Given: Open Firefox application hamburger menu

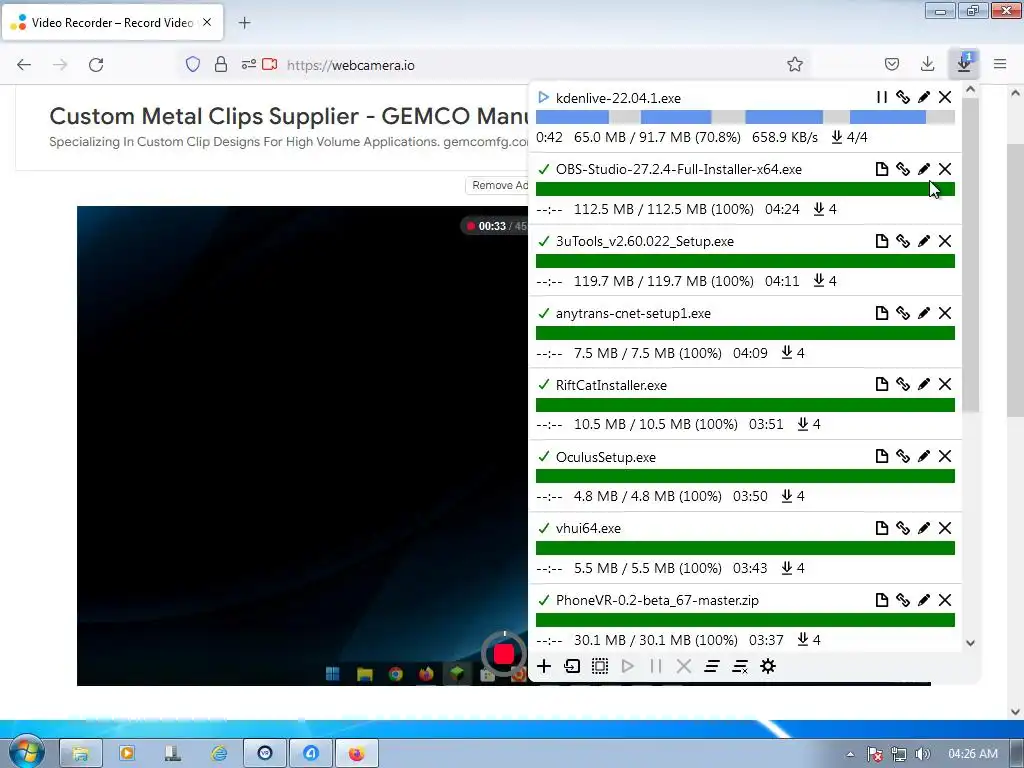Looking at the screenshot, I should click(x=1000, y=64).
